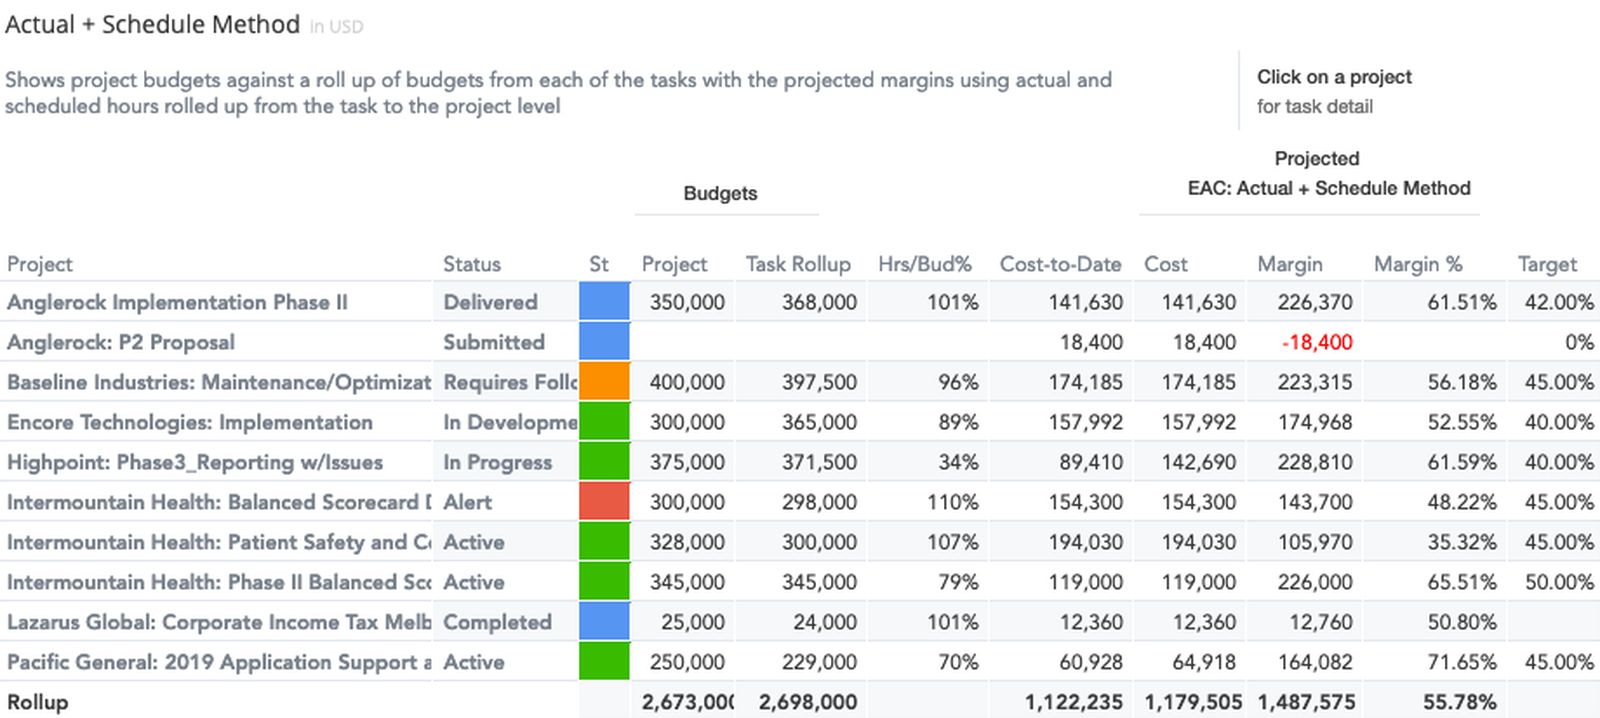Sort by Cost-to-Date column header
Screen dimensions: 1600x718
click(x=1060, y=264)
